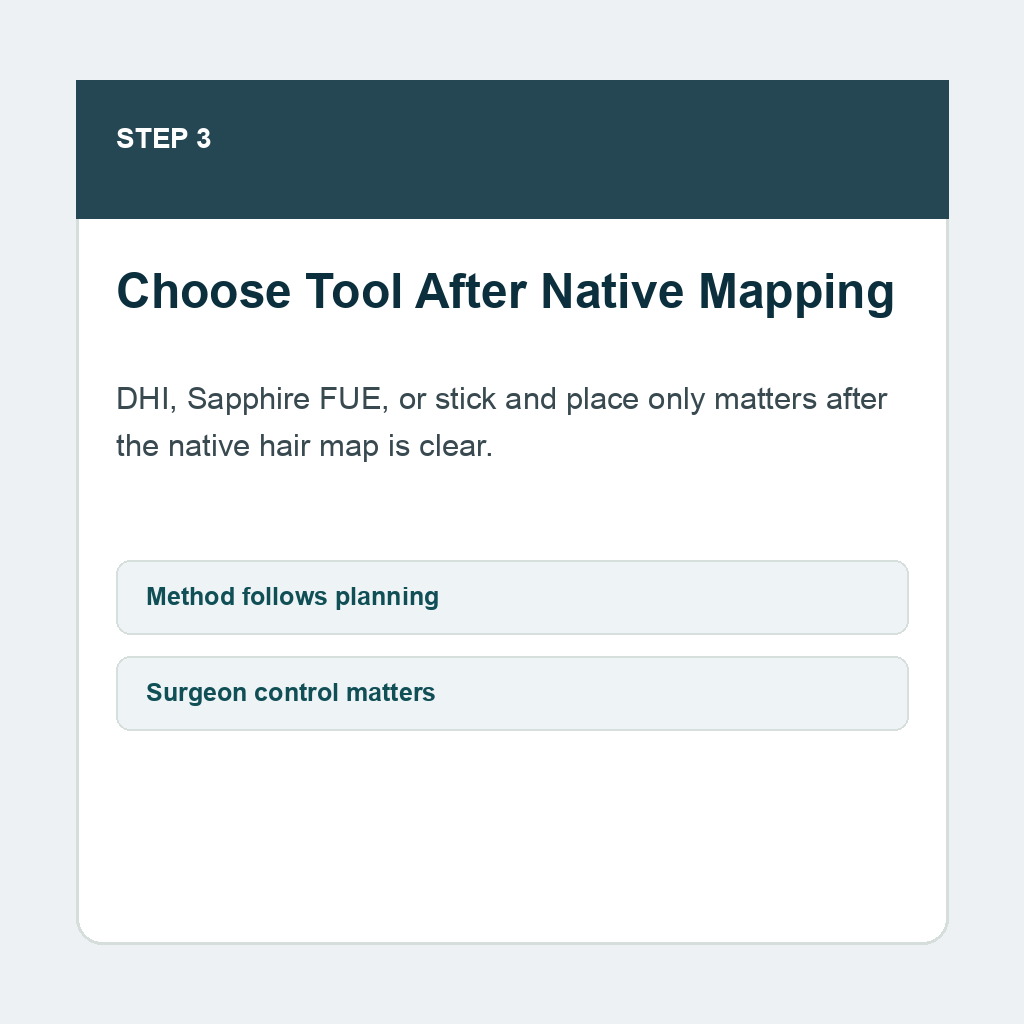Select the Choose Tool After Native Mapping heading
The height and width of the screenshot is (1024, 1024).
(505, 292)
